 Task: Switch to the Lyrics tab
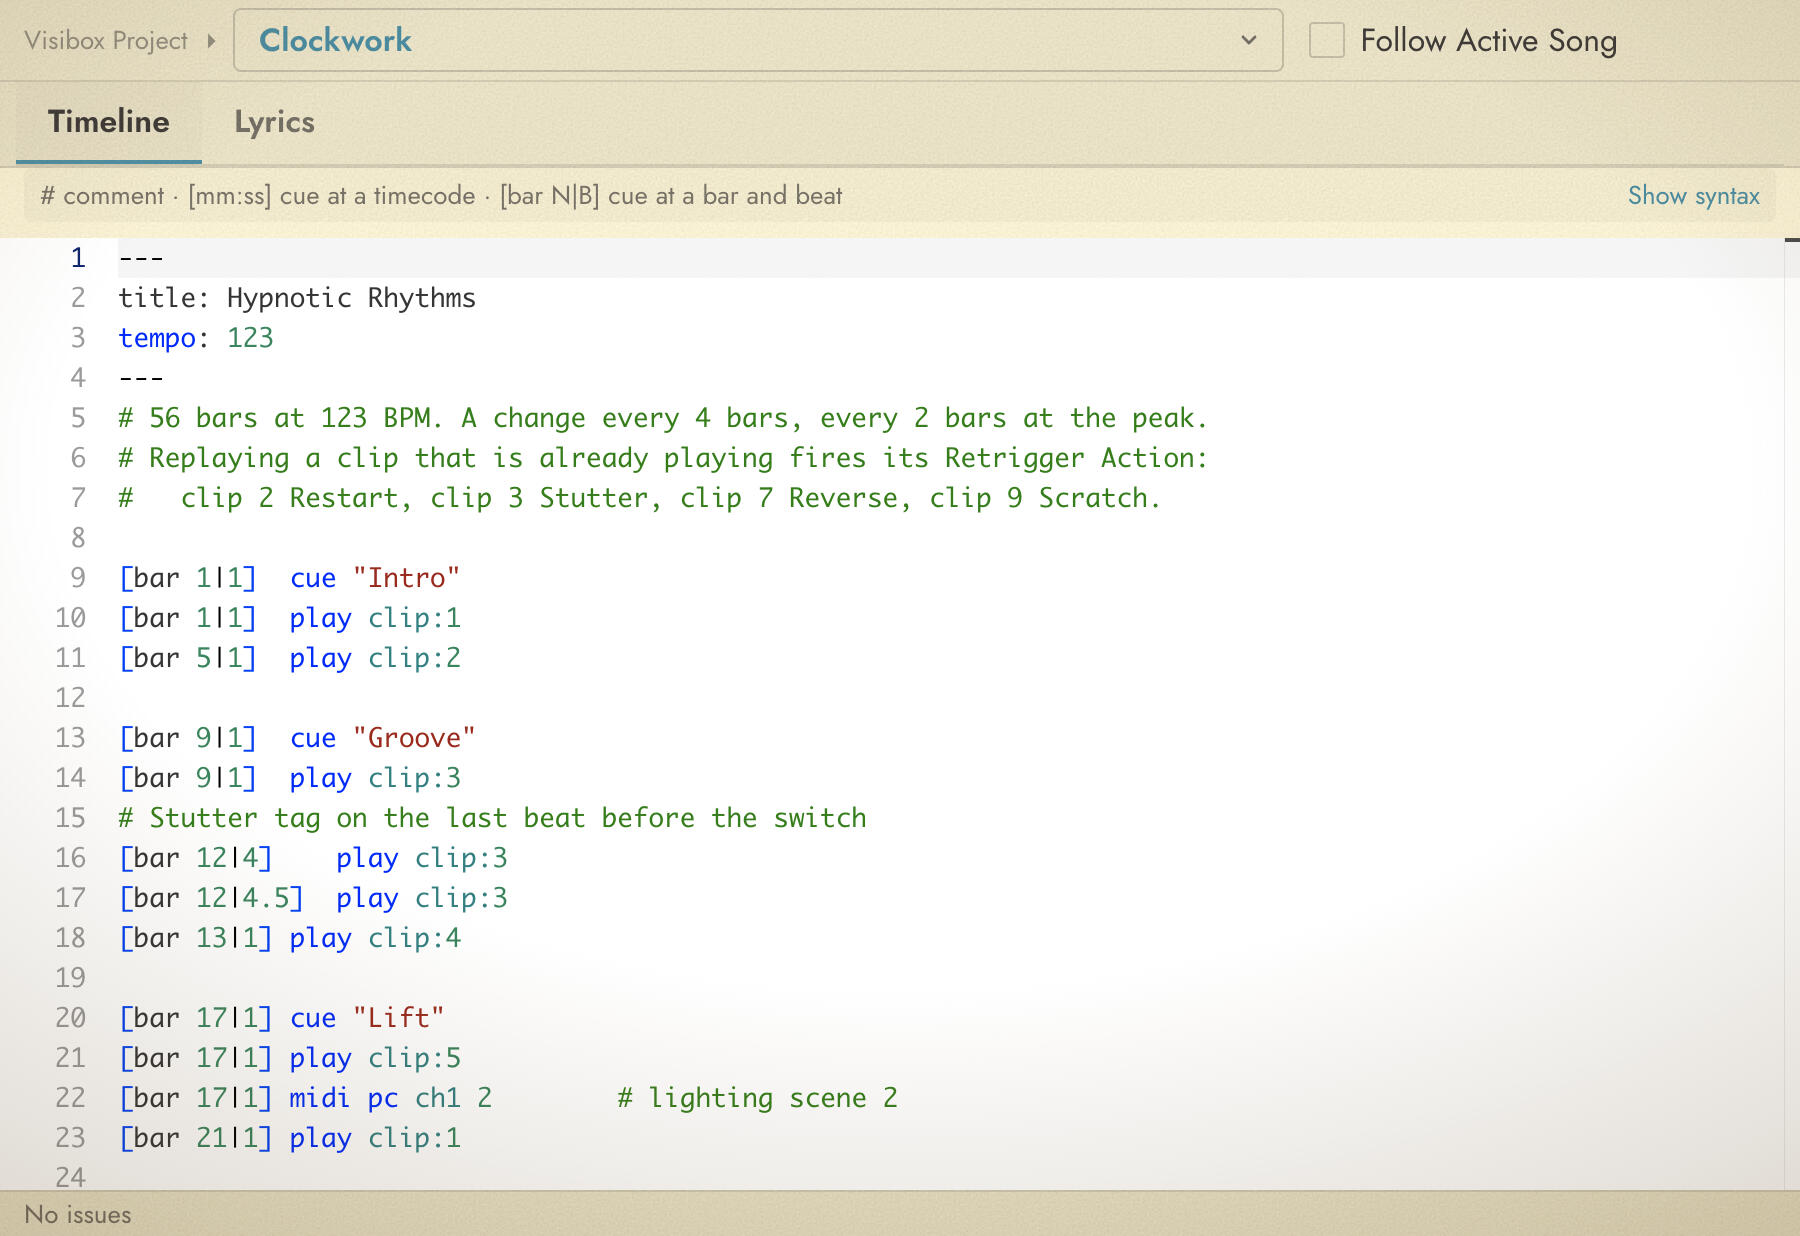tap(274, 122)
